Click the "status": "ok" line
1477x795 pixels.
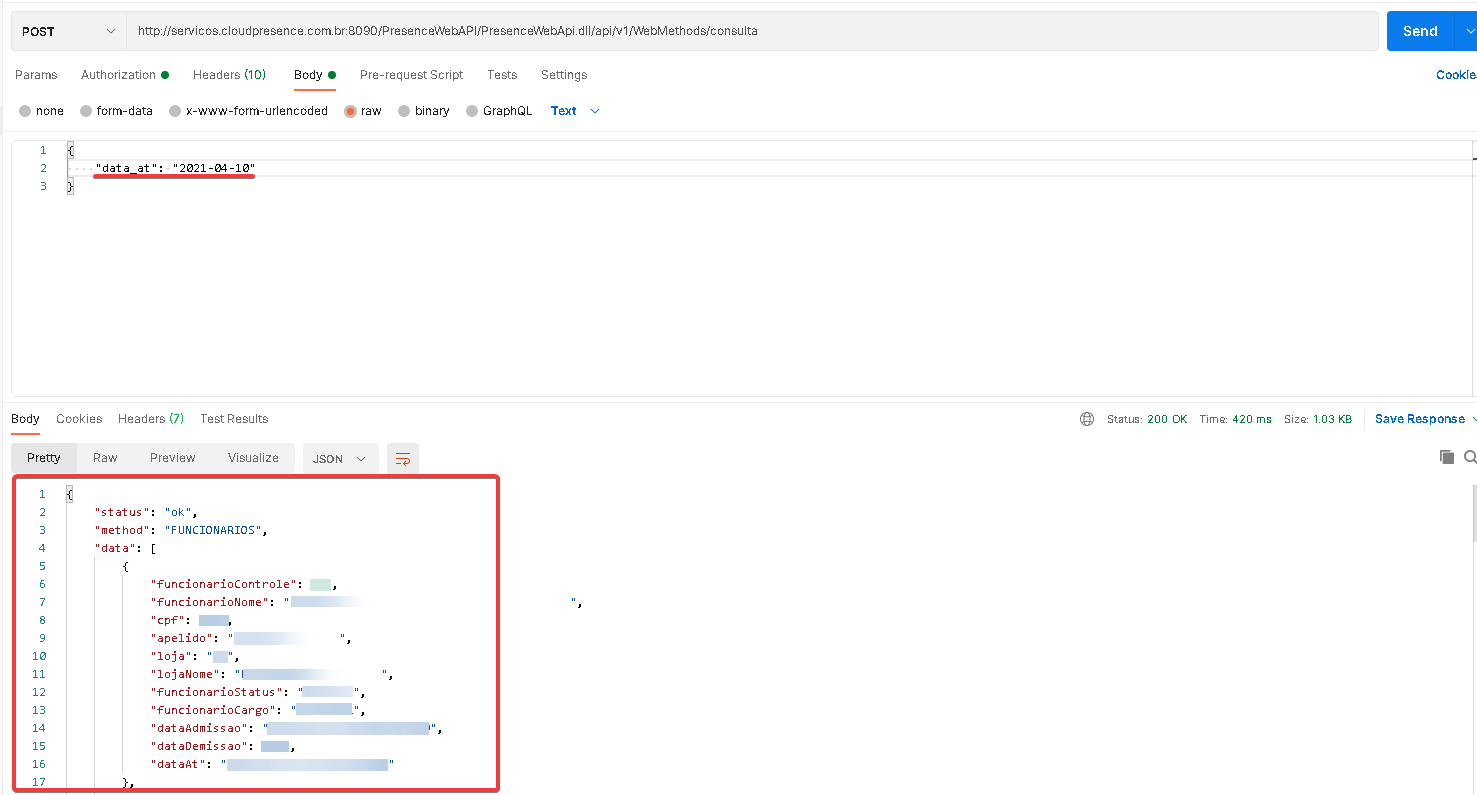145,512
